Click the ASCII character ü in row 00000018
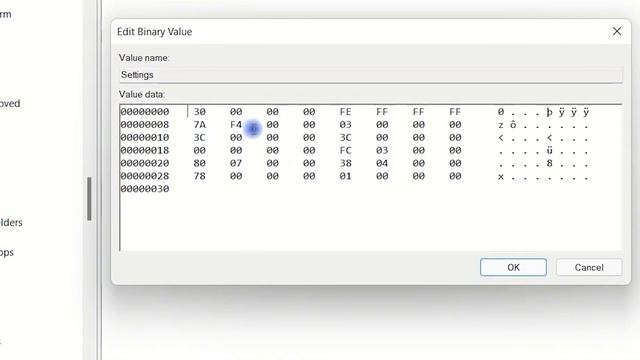Screen dimensions: 640x360 (x=549, y=151)
